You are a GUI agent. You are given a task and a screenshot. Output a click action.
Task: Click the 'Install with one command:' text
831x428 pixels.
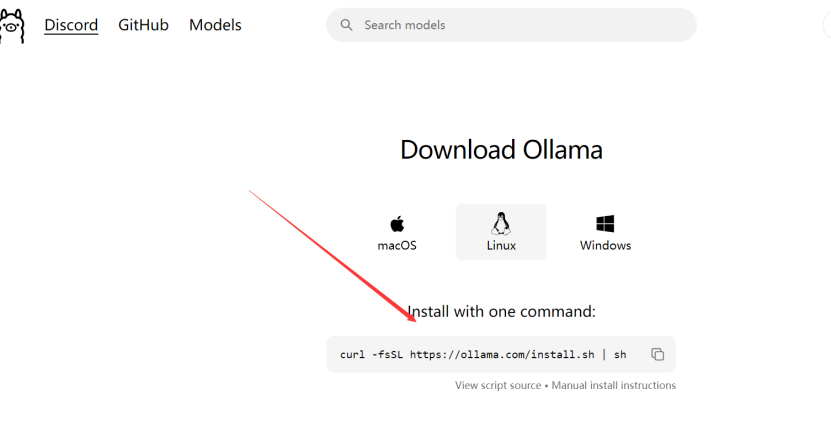coord(501,311)
